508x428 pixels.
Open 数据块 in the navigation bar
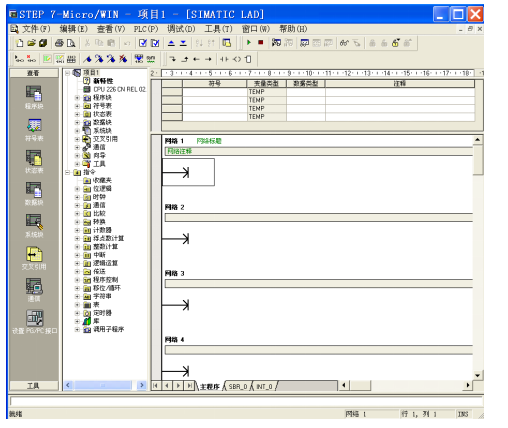click(34, 193)
